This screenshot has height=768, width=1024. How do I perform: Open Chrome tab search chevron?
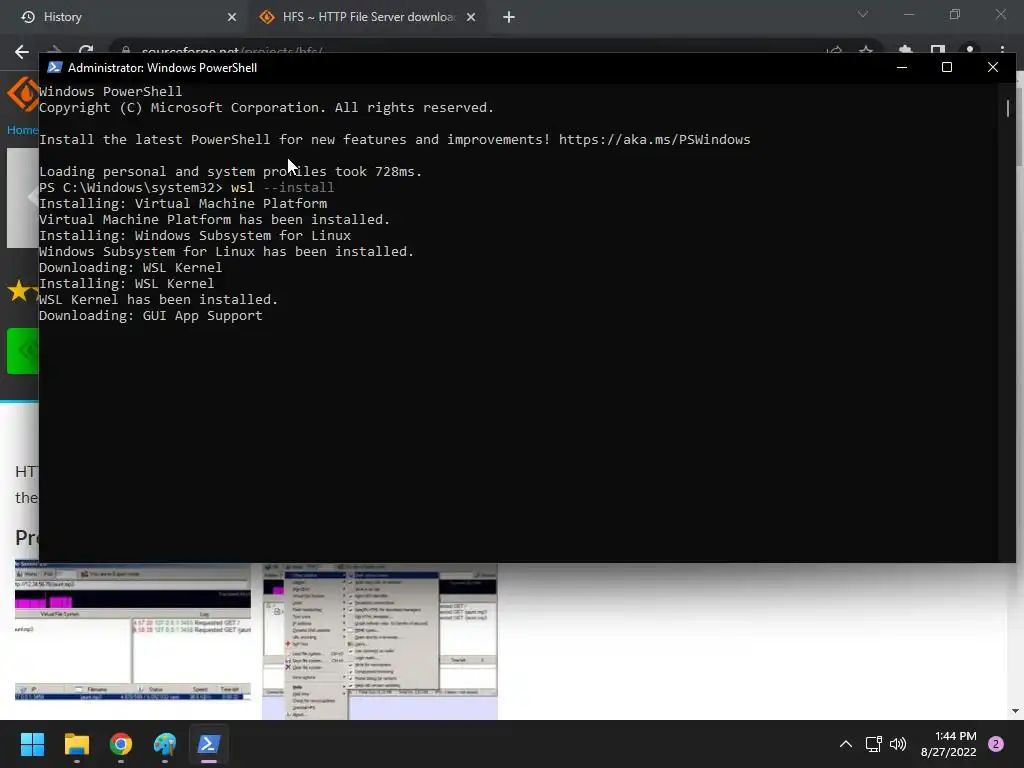863,14
